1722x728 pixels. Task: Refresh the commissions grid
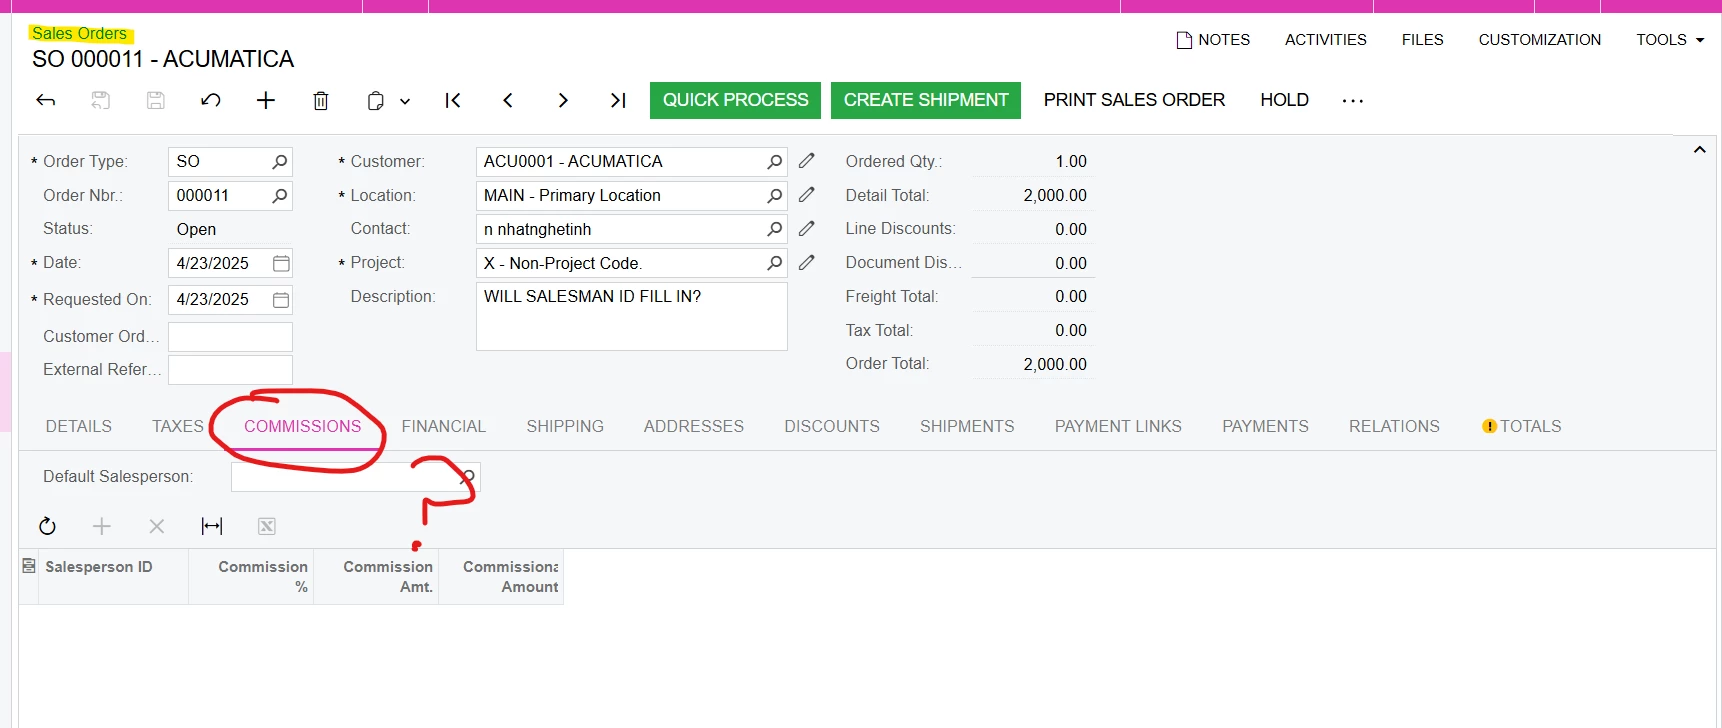click(47, 526)
